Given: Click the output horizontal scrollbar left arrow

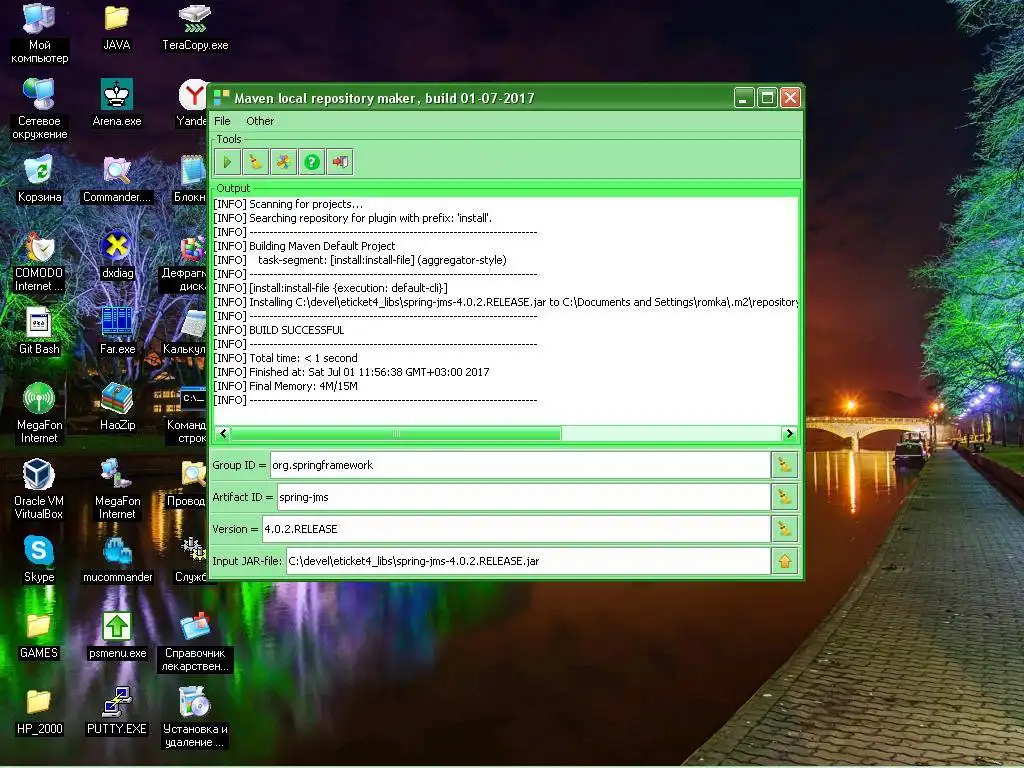Looking at the screenshot, I should (222, 434).
